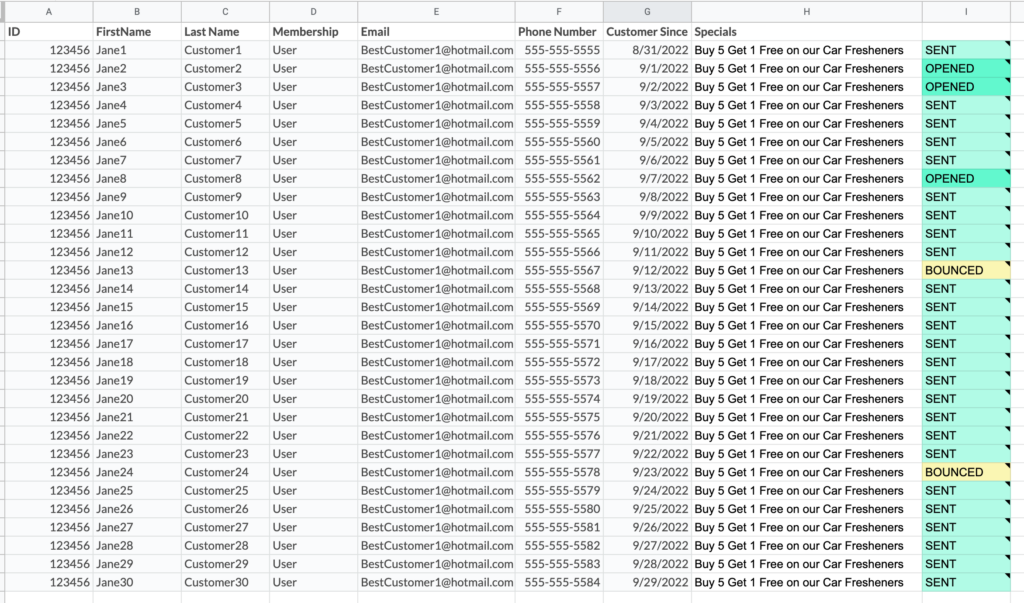The width and height of the screenshot is (1024, 603).
Task: Select the Email header cell
Action: 436,31
